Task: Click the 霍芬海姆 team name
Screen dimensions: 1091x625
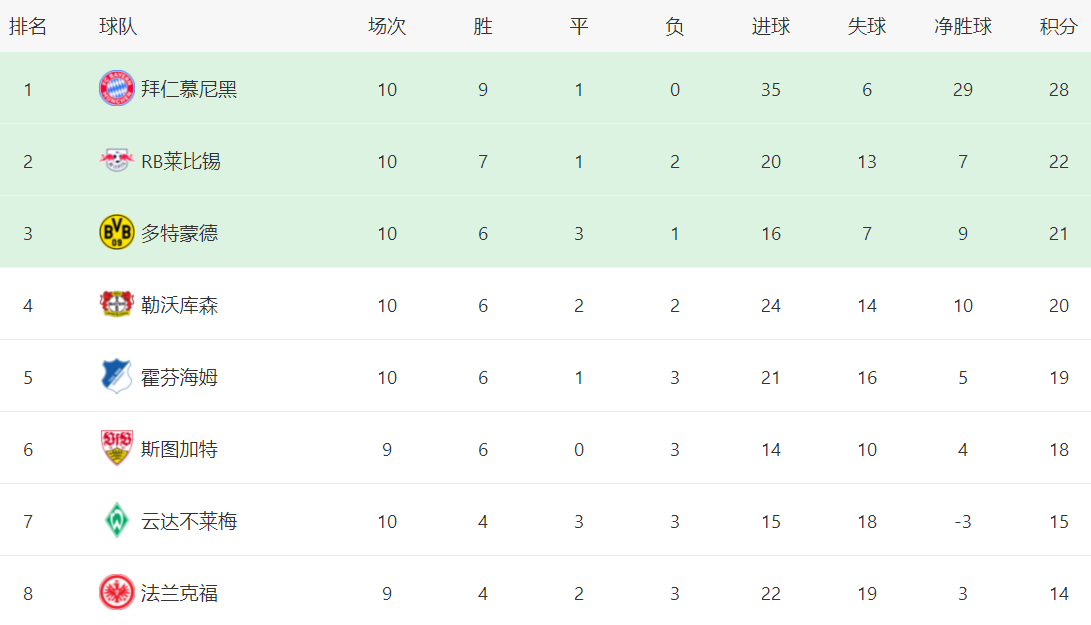Action: [179, 377]
